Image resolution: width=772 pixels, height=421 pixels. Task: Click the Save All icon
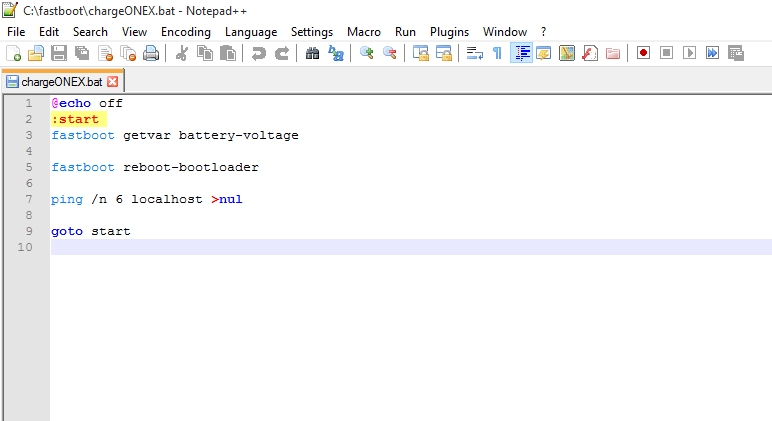click(x=82, y=53)
